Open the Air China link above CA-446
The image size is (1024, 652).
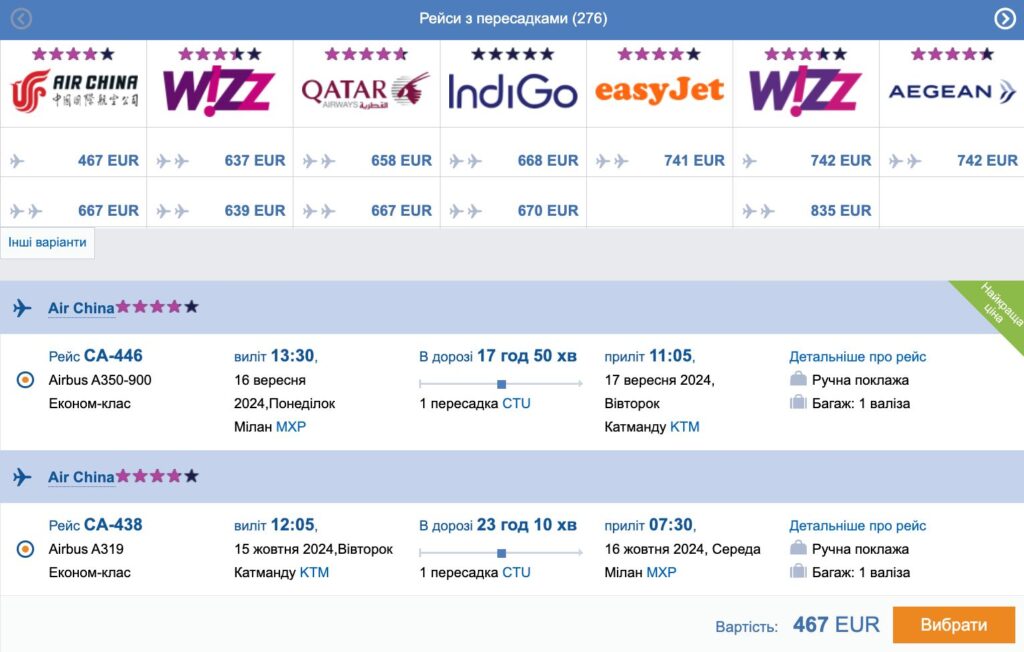(81, 308)
